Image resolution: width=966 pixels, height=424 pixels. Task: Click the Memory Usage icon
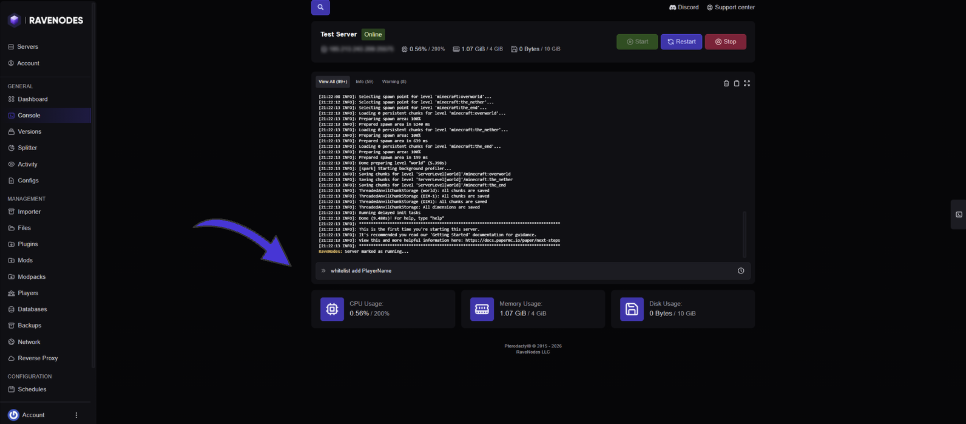point(482,309)
